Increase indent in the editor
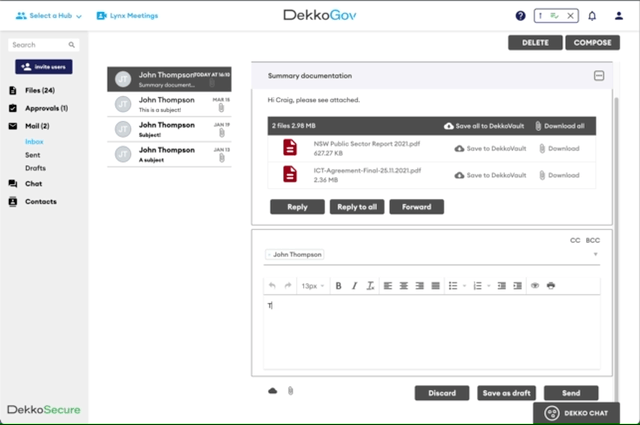The image size is (640, 425). (x=518, y=286)
